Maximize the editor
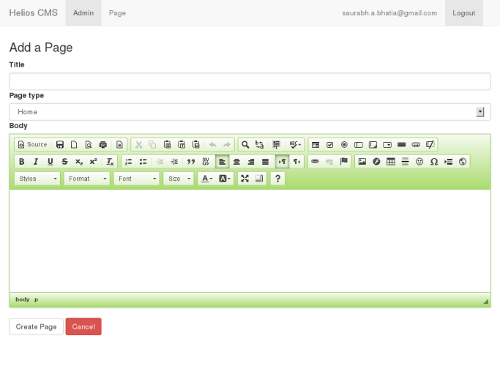Screen dimensions: 500x366 click(x=245, y=179)
